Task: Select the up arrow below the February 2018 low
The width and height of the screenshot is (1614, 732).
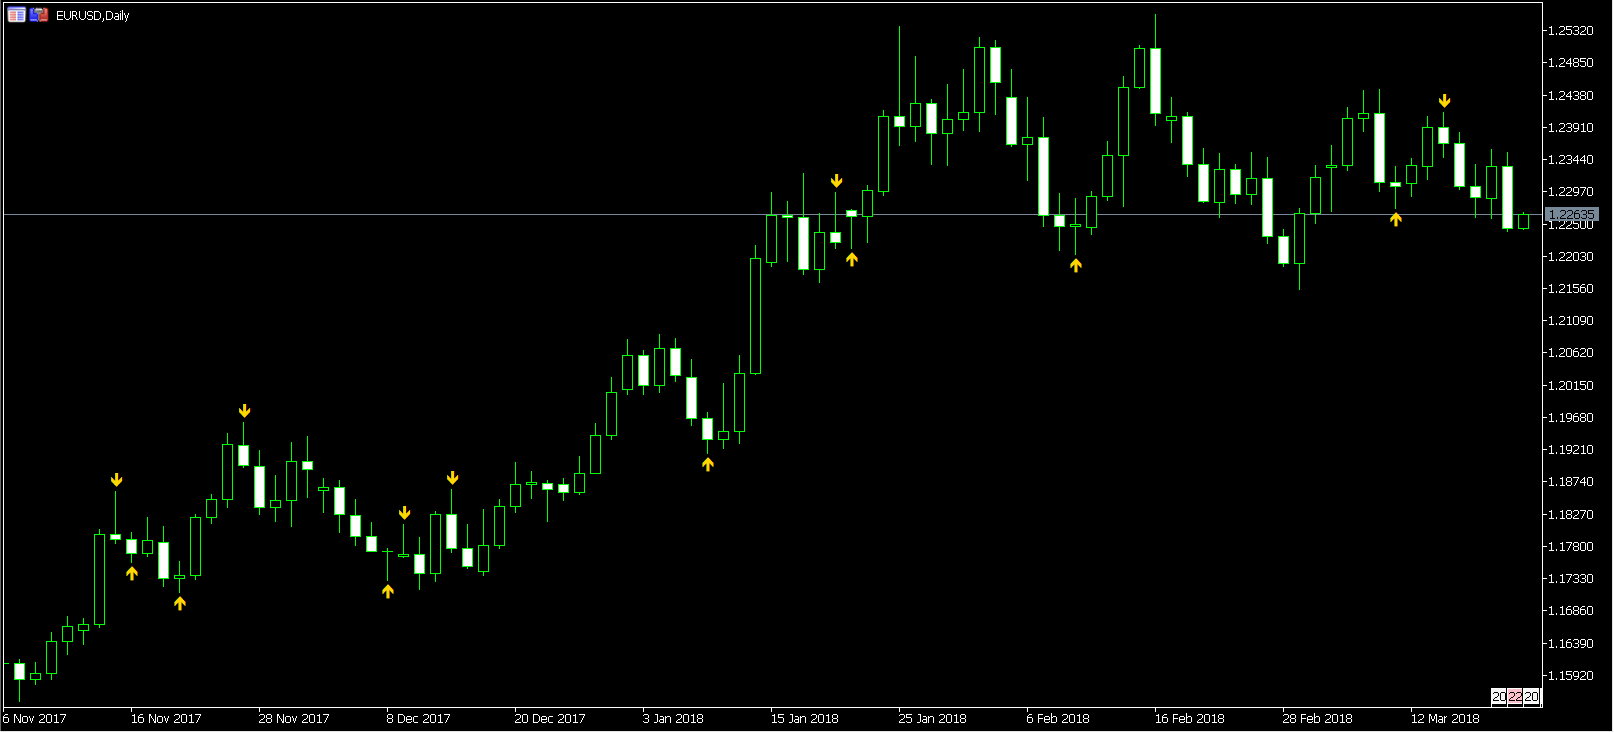Action: click(x=1075, y=265)
